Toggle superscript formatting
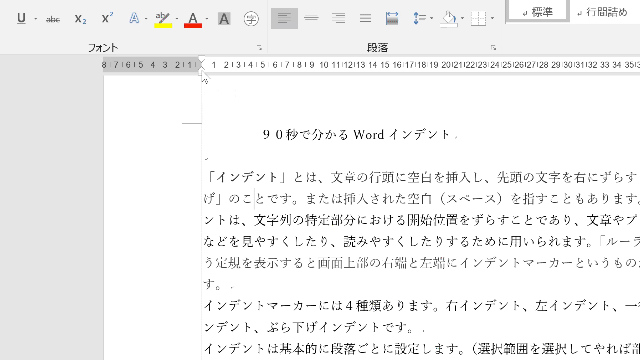 107,18
